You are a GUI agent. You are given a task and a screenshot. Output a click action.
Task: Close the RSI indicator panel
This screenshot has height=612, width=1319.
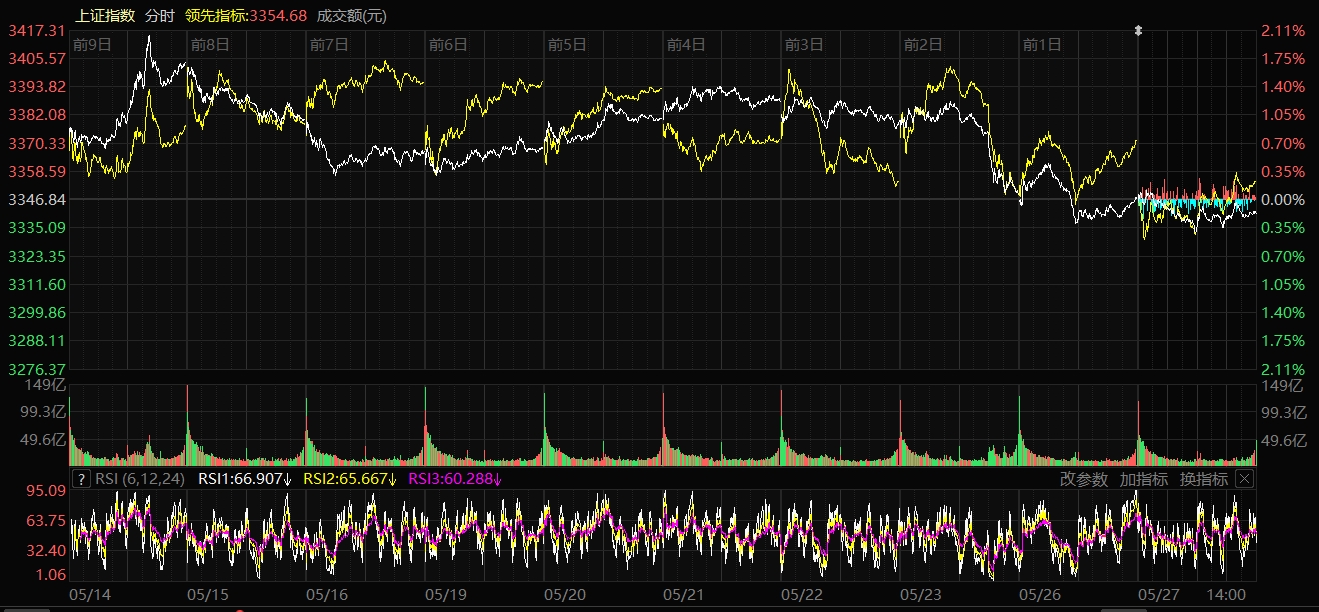pos(1244,479)
